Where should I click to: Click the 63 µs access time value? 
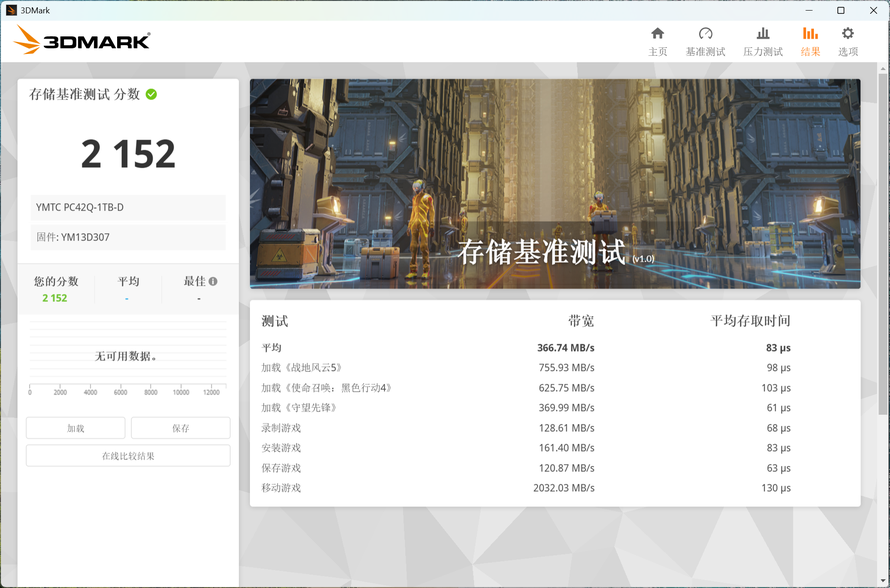point(779,468)
